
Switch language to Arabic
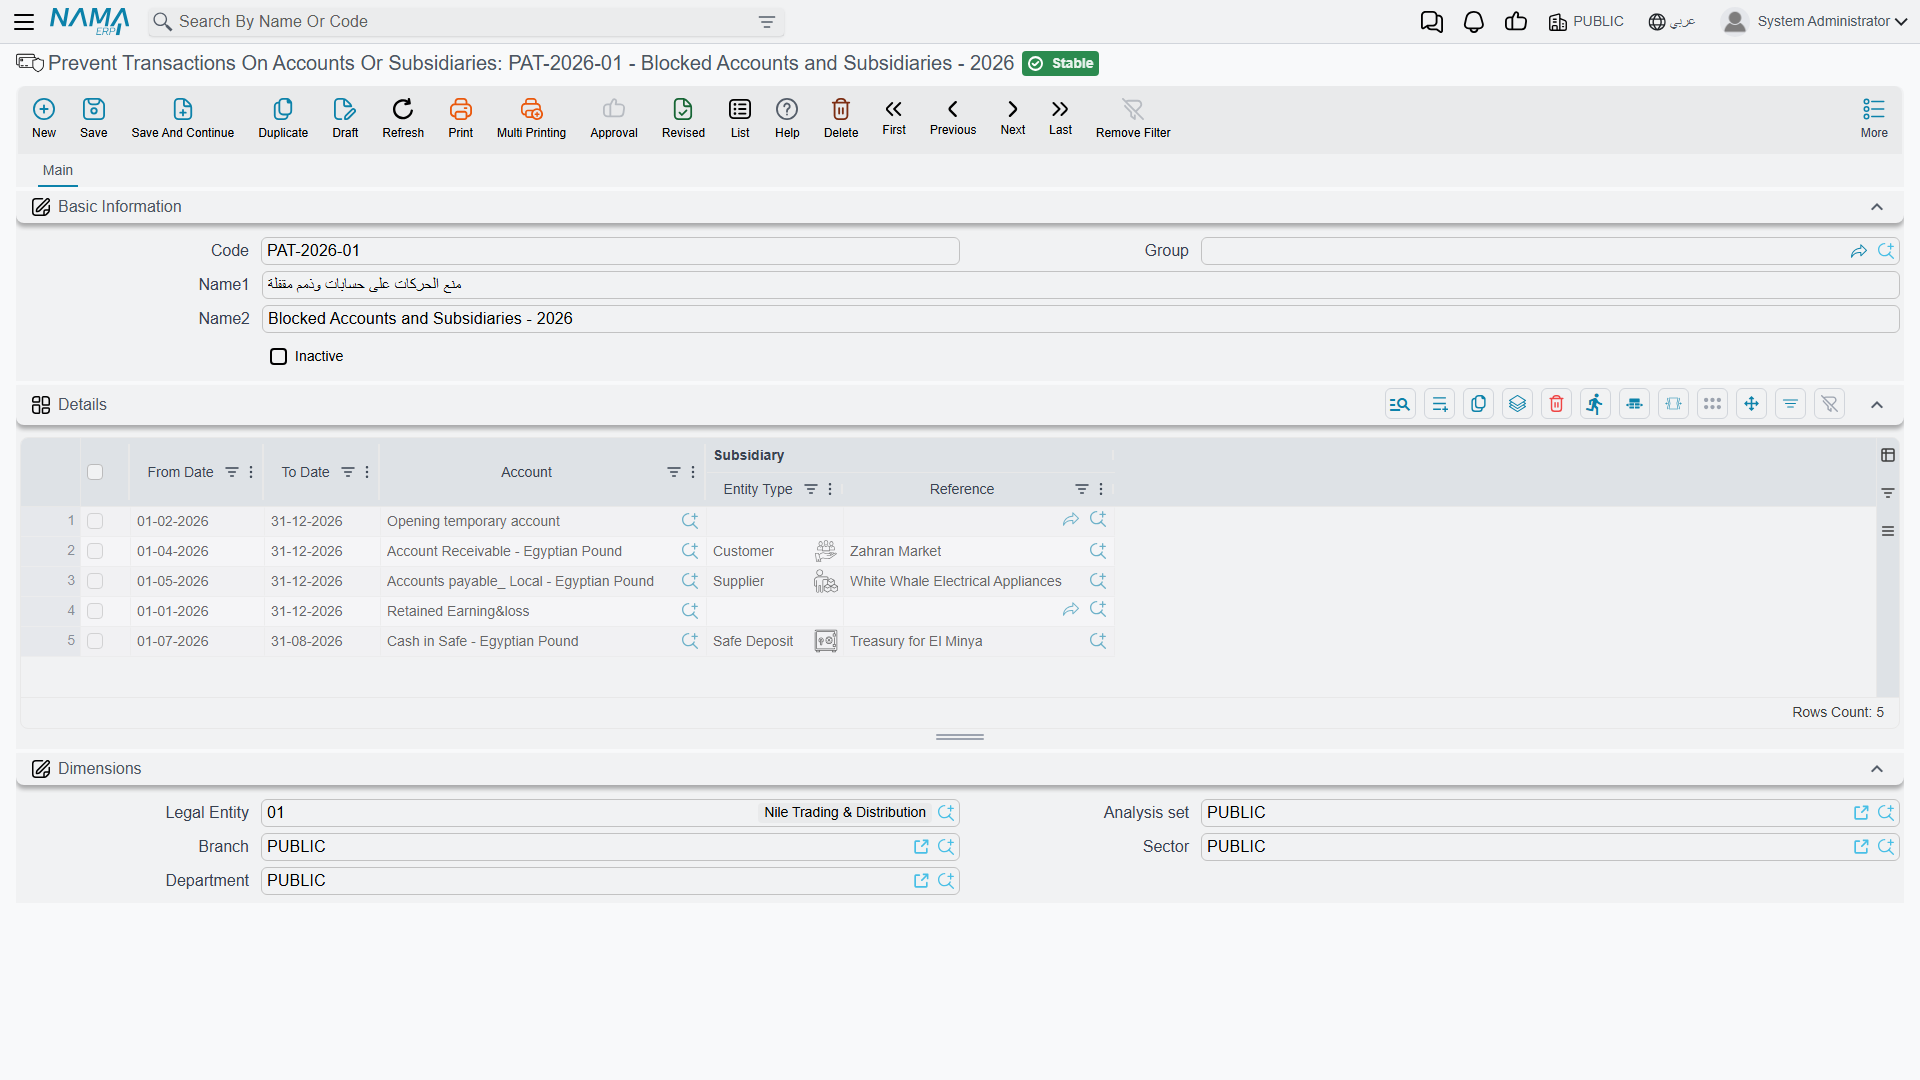click(1672, 22)
